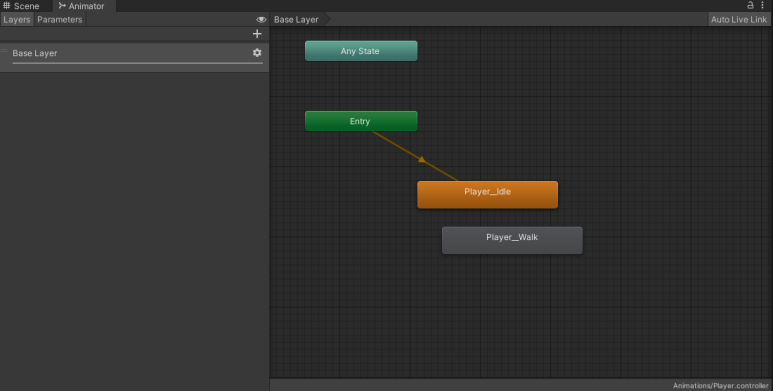
Task: Add a new layer with plus icon
Action: pos(257,34)
